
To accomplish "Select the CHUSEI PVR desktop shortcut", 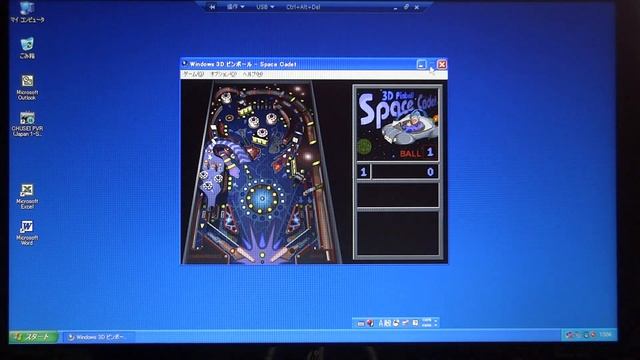I will pos(27,124).
